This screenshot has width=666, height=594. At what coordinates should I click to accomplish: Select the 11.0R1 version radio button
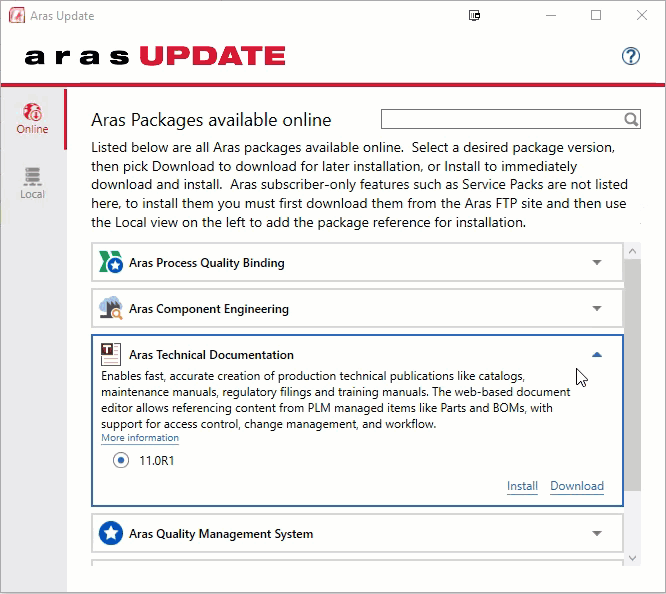121,460
